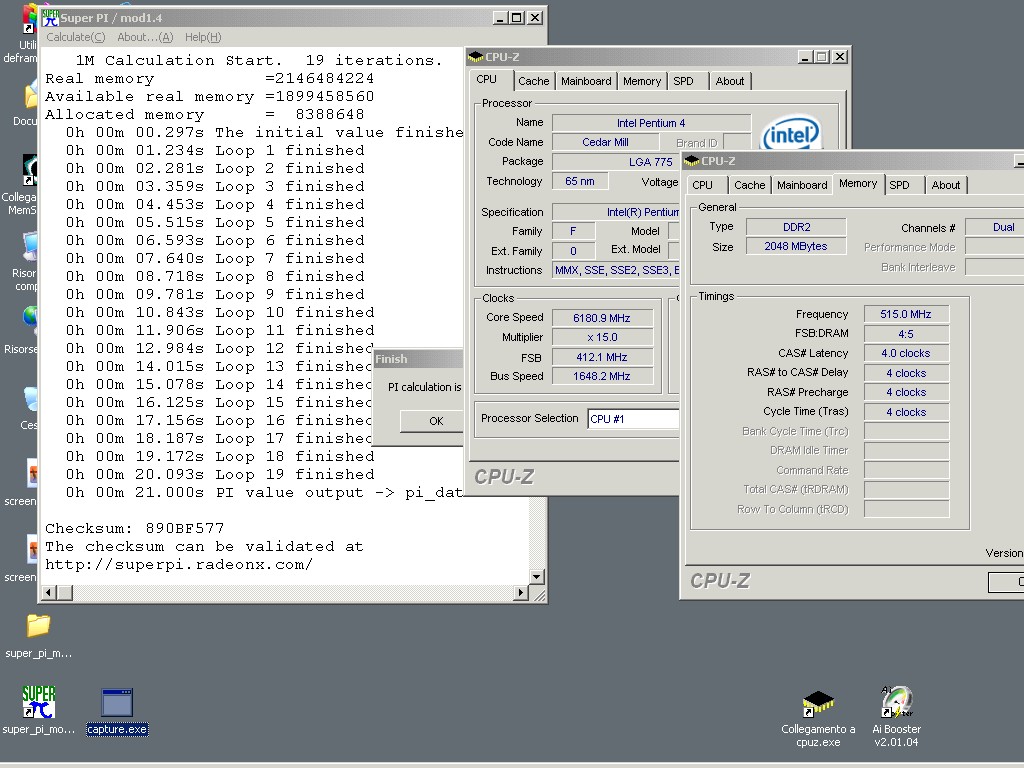
Task: Select the Mainboard tab in back CPU-Z window
Action: pos(586,81)
